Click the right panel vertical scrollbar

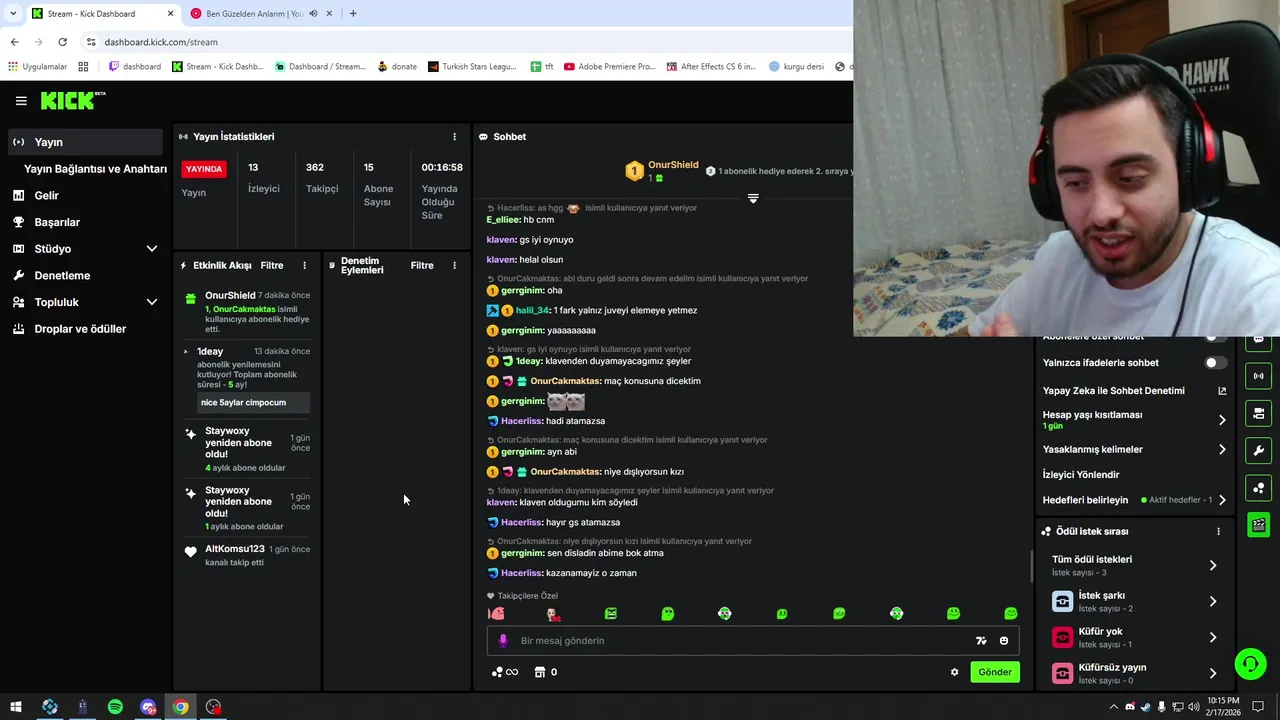1032,567
